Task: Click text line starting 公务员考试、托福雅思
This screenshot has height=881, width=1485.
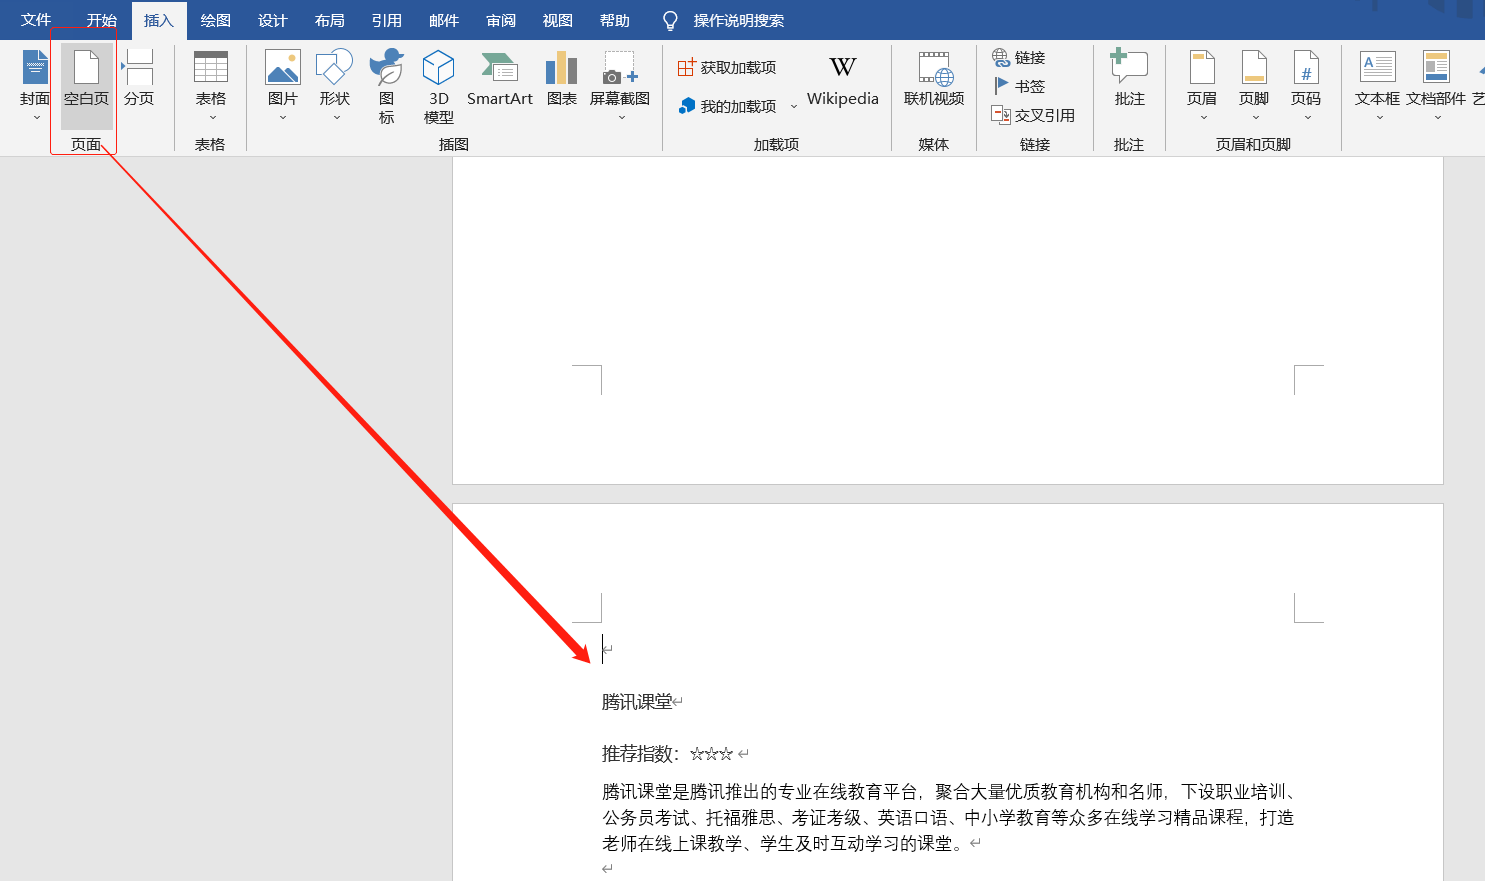Action: 948,818
